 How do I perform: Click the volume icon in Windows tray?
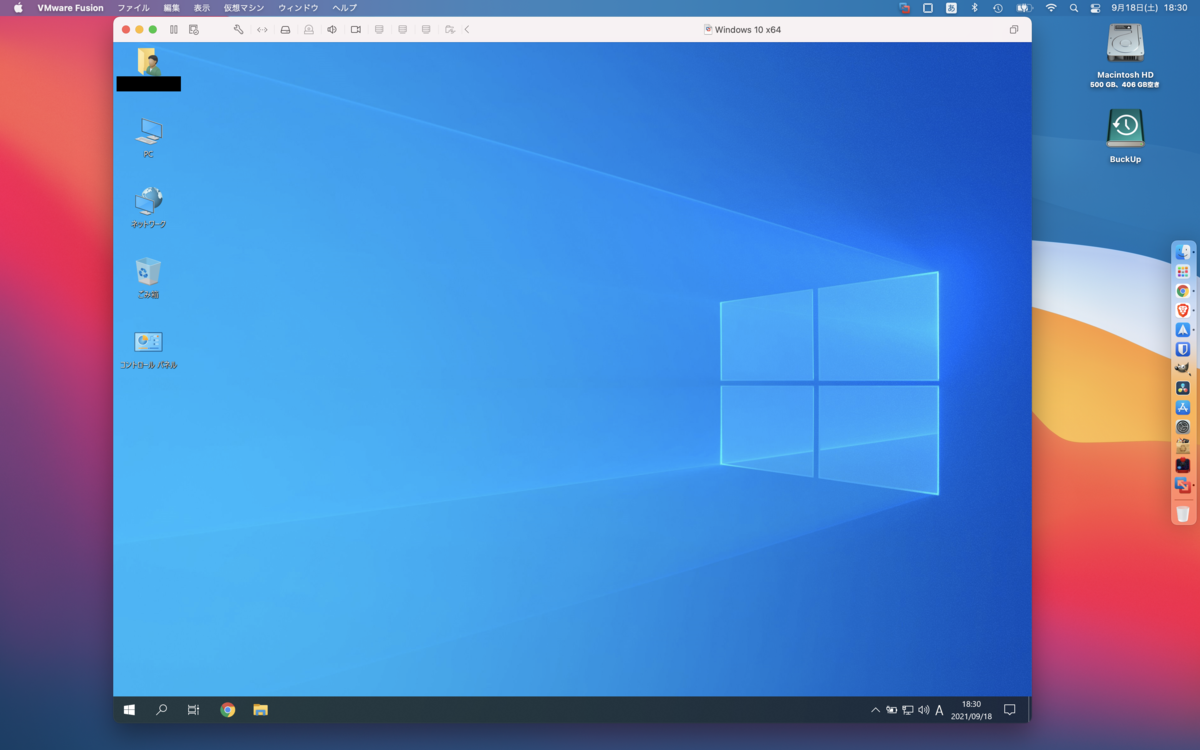(923, 710)
